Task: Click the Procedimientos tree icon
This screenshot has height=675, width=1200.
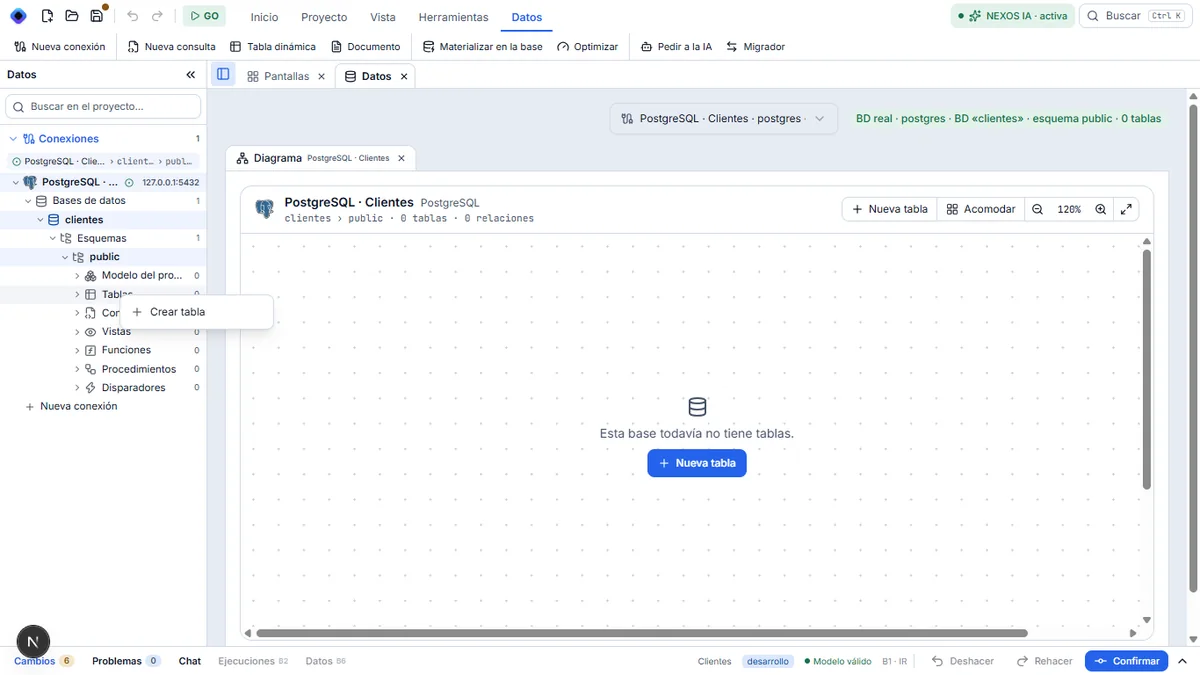Action: 90,369
